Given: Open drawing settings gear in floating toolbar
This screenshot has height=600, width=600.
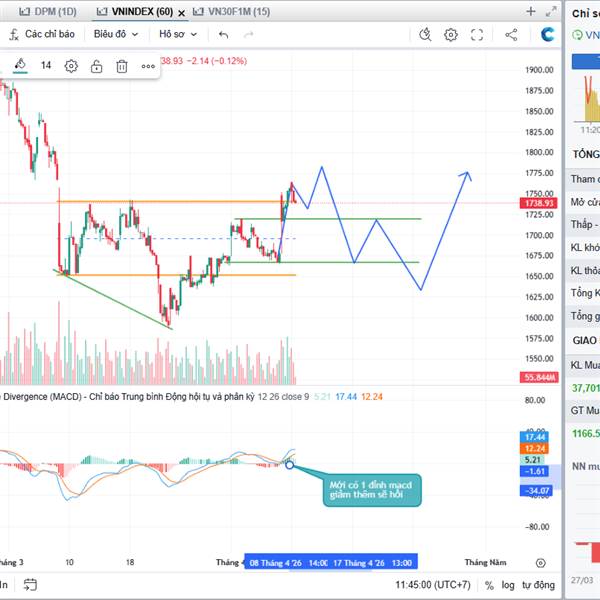Looking at the screenshot, I should coord(71,67).
